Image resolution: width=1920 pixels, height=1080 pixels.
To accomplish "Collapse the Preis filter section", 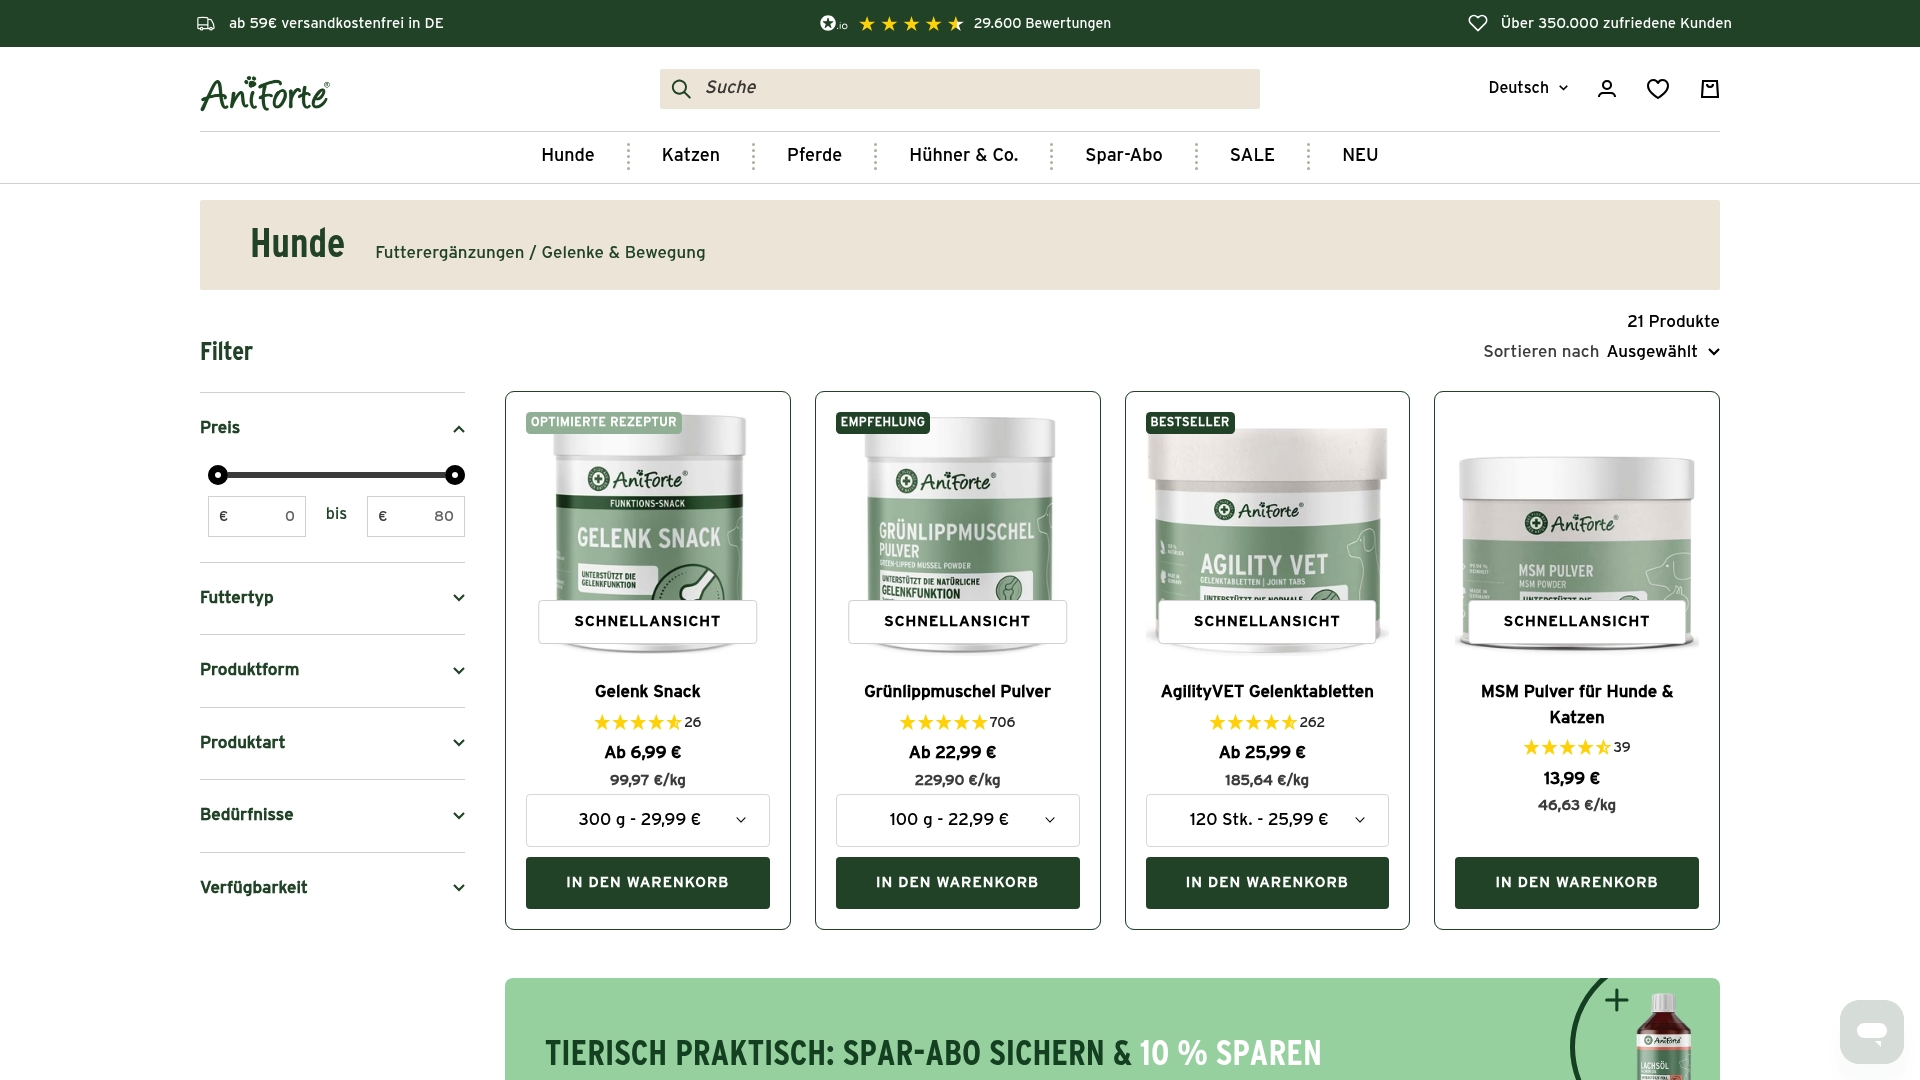I will (459, 428).
